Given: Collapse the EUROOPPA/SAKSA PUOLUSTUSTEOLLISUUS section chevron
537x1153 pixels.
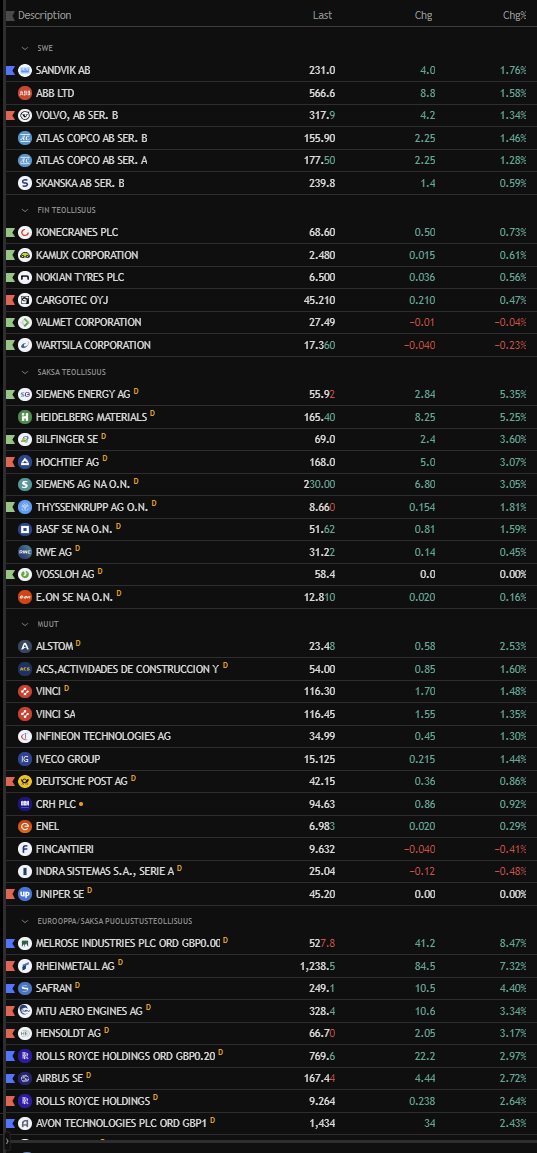Looking at the screenshot, I should pyautogui.click(x=24, y=921).
